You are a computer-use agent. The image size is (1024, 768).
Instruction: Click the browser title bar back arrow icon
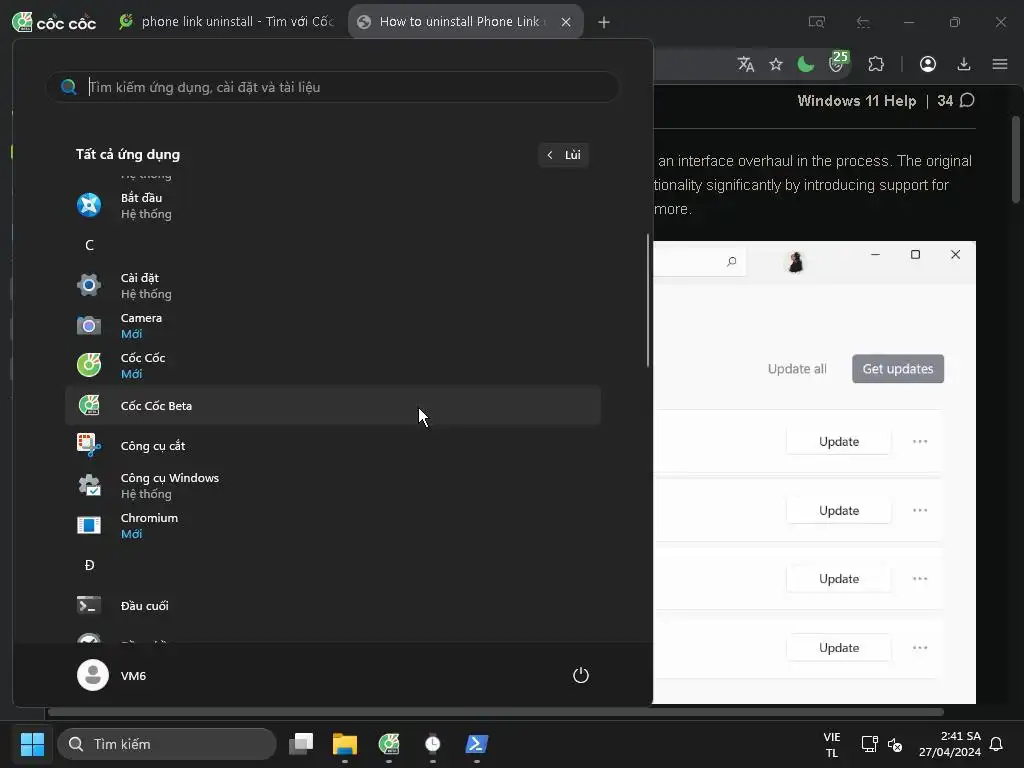tap(863, 22)
